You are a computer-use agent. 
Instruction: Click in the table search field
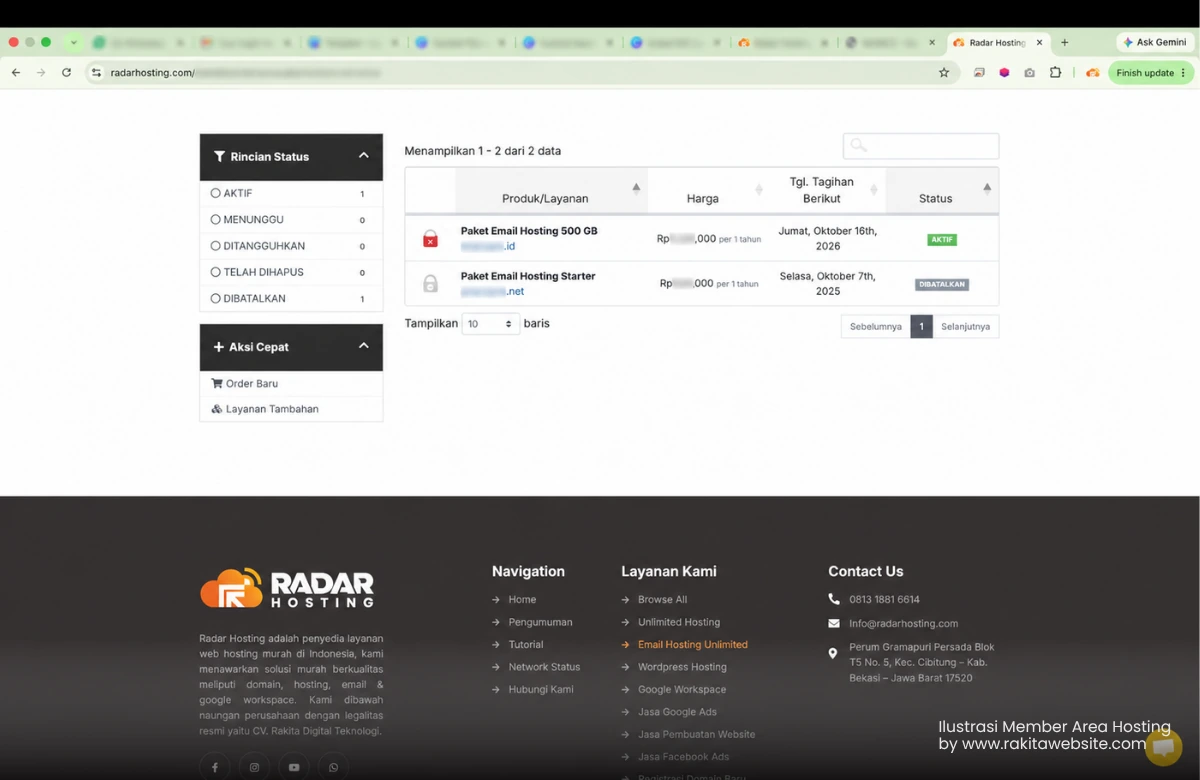coord(921,146)
